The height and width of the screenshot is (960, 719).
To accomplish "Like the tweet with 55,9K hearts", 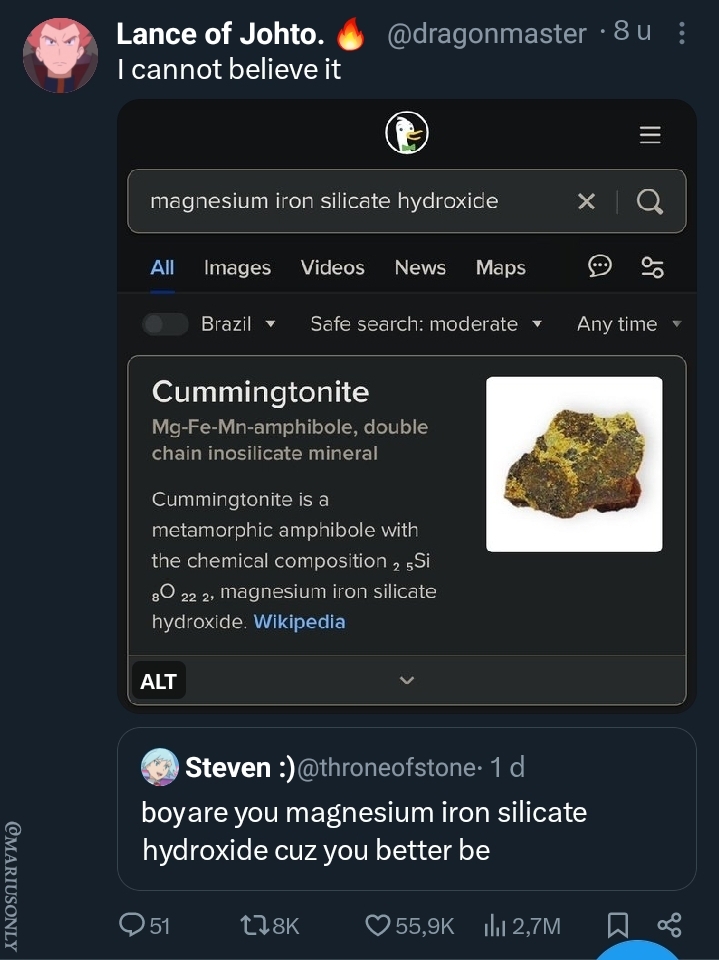I will [377, 925].
